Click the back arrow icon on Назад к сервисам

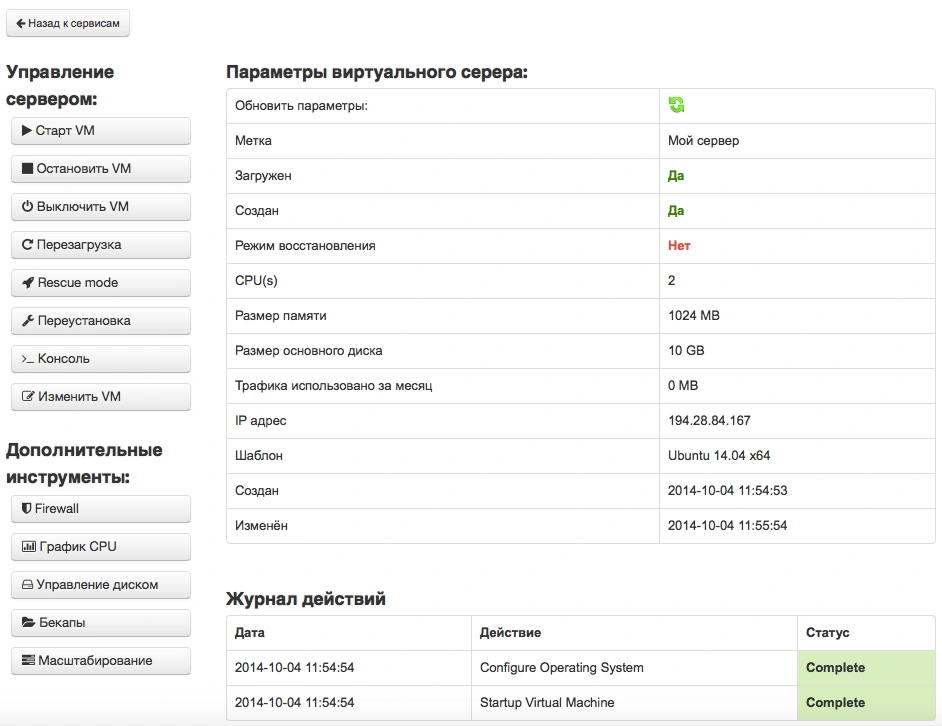tap(21, 23)
